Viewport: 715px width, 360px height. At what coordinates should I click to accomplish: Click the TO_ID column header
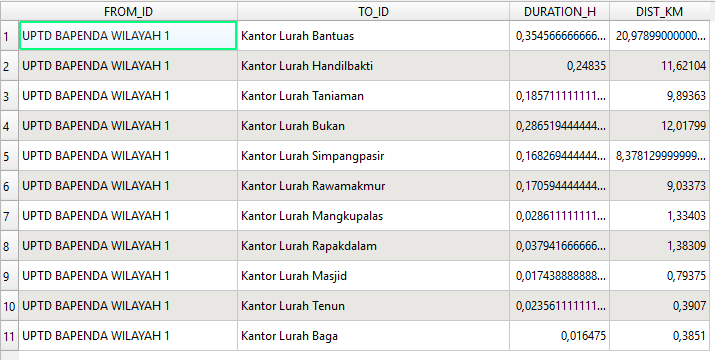click(x=373, y=11)
